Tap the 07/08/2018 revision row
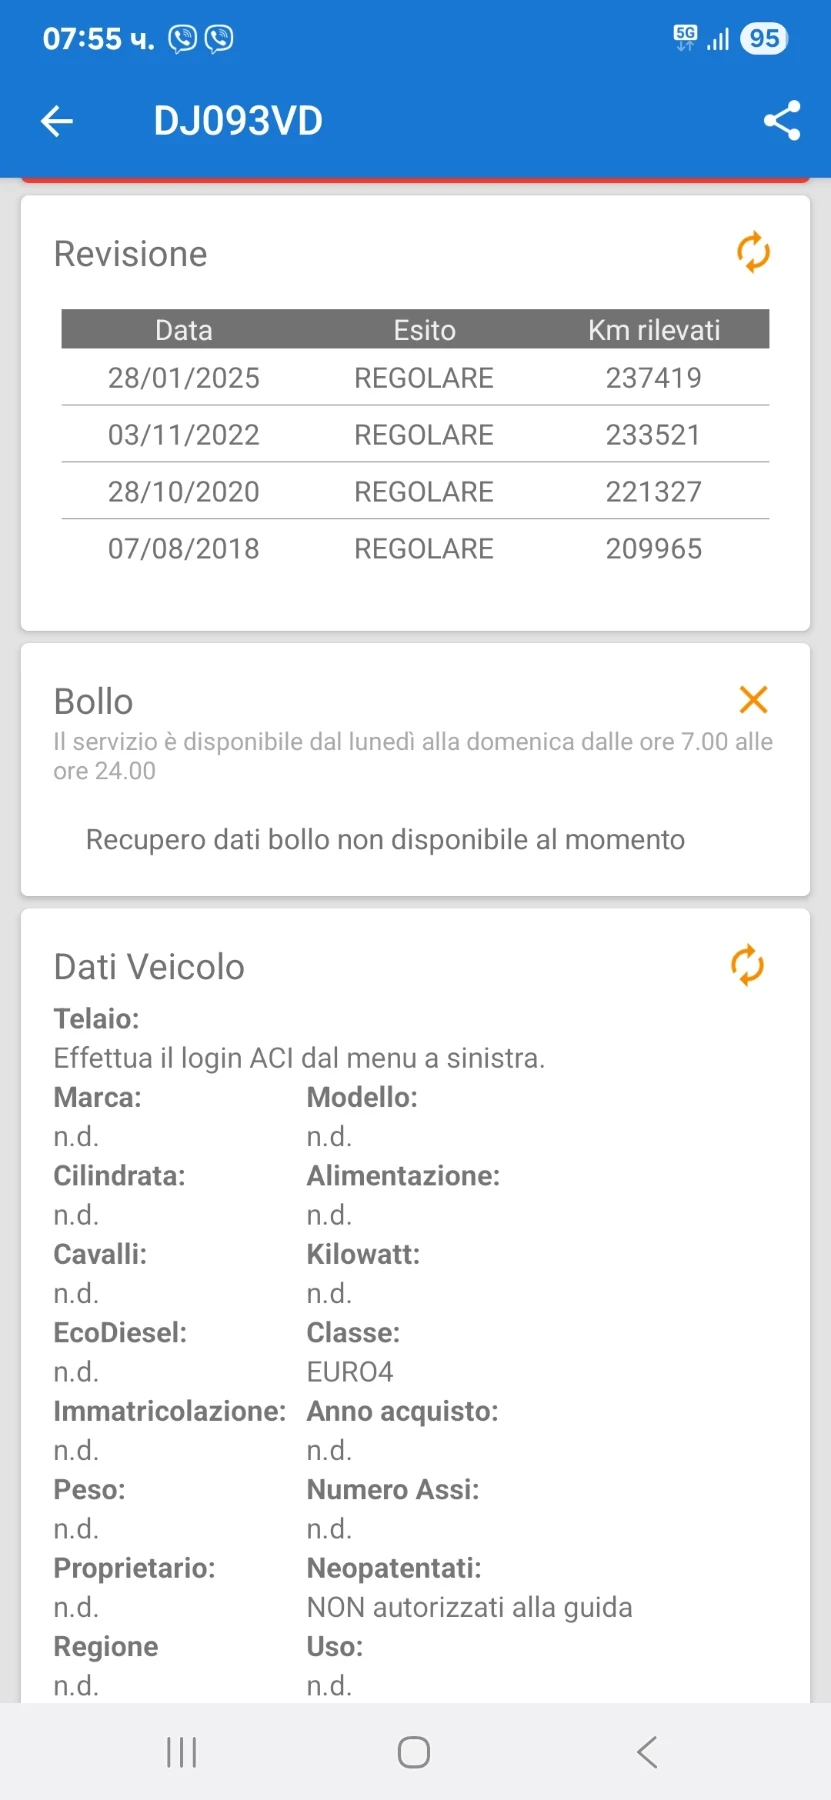The height and width of the screenshot is (1800, 831). (415, 549)
